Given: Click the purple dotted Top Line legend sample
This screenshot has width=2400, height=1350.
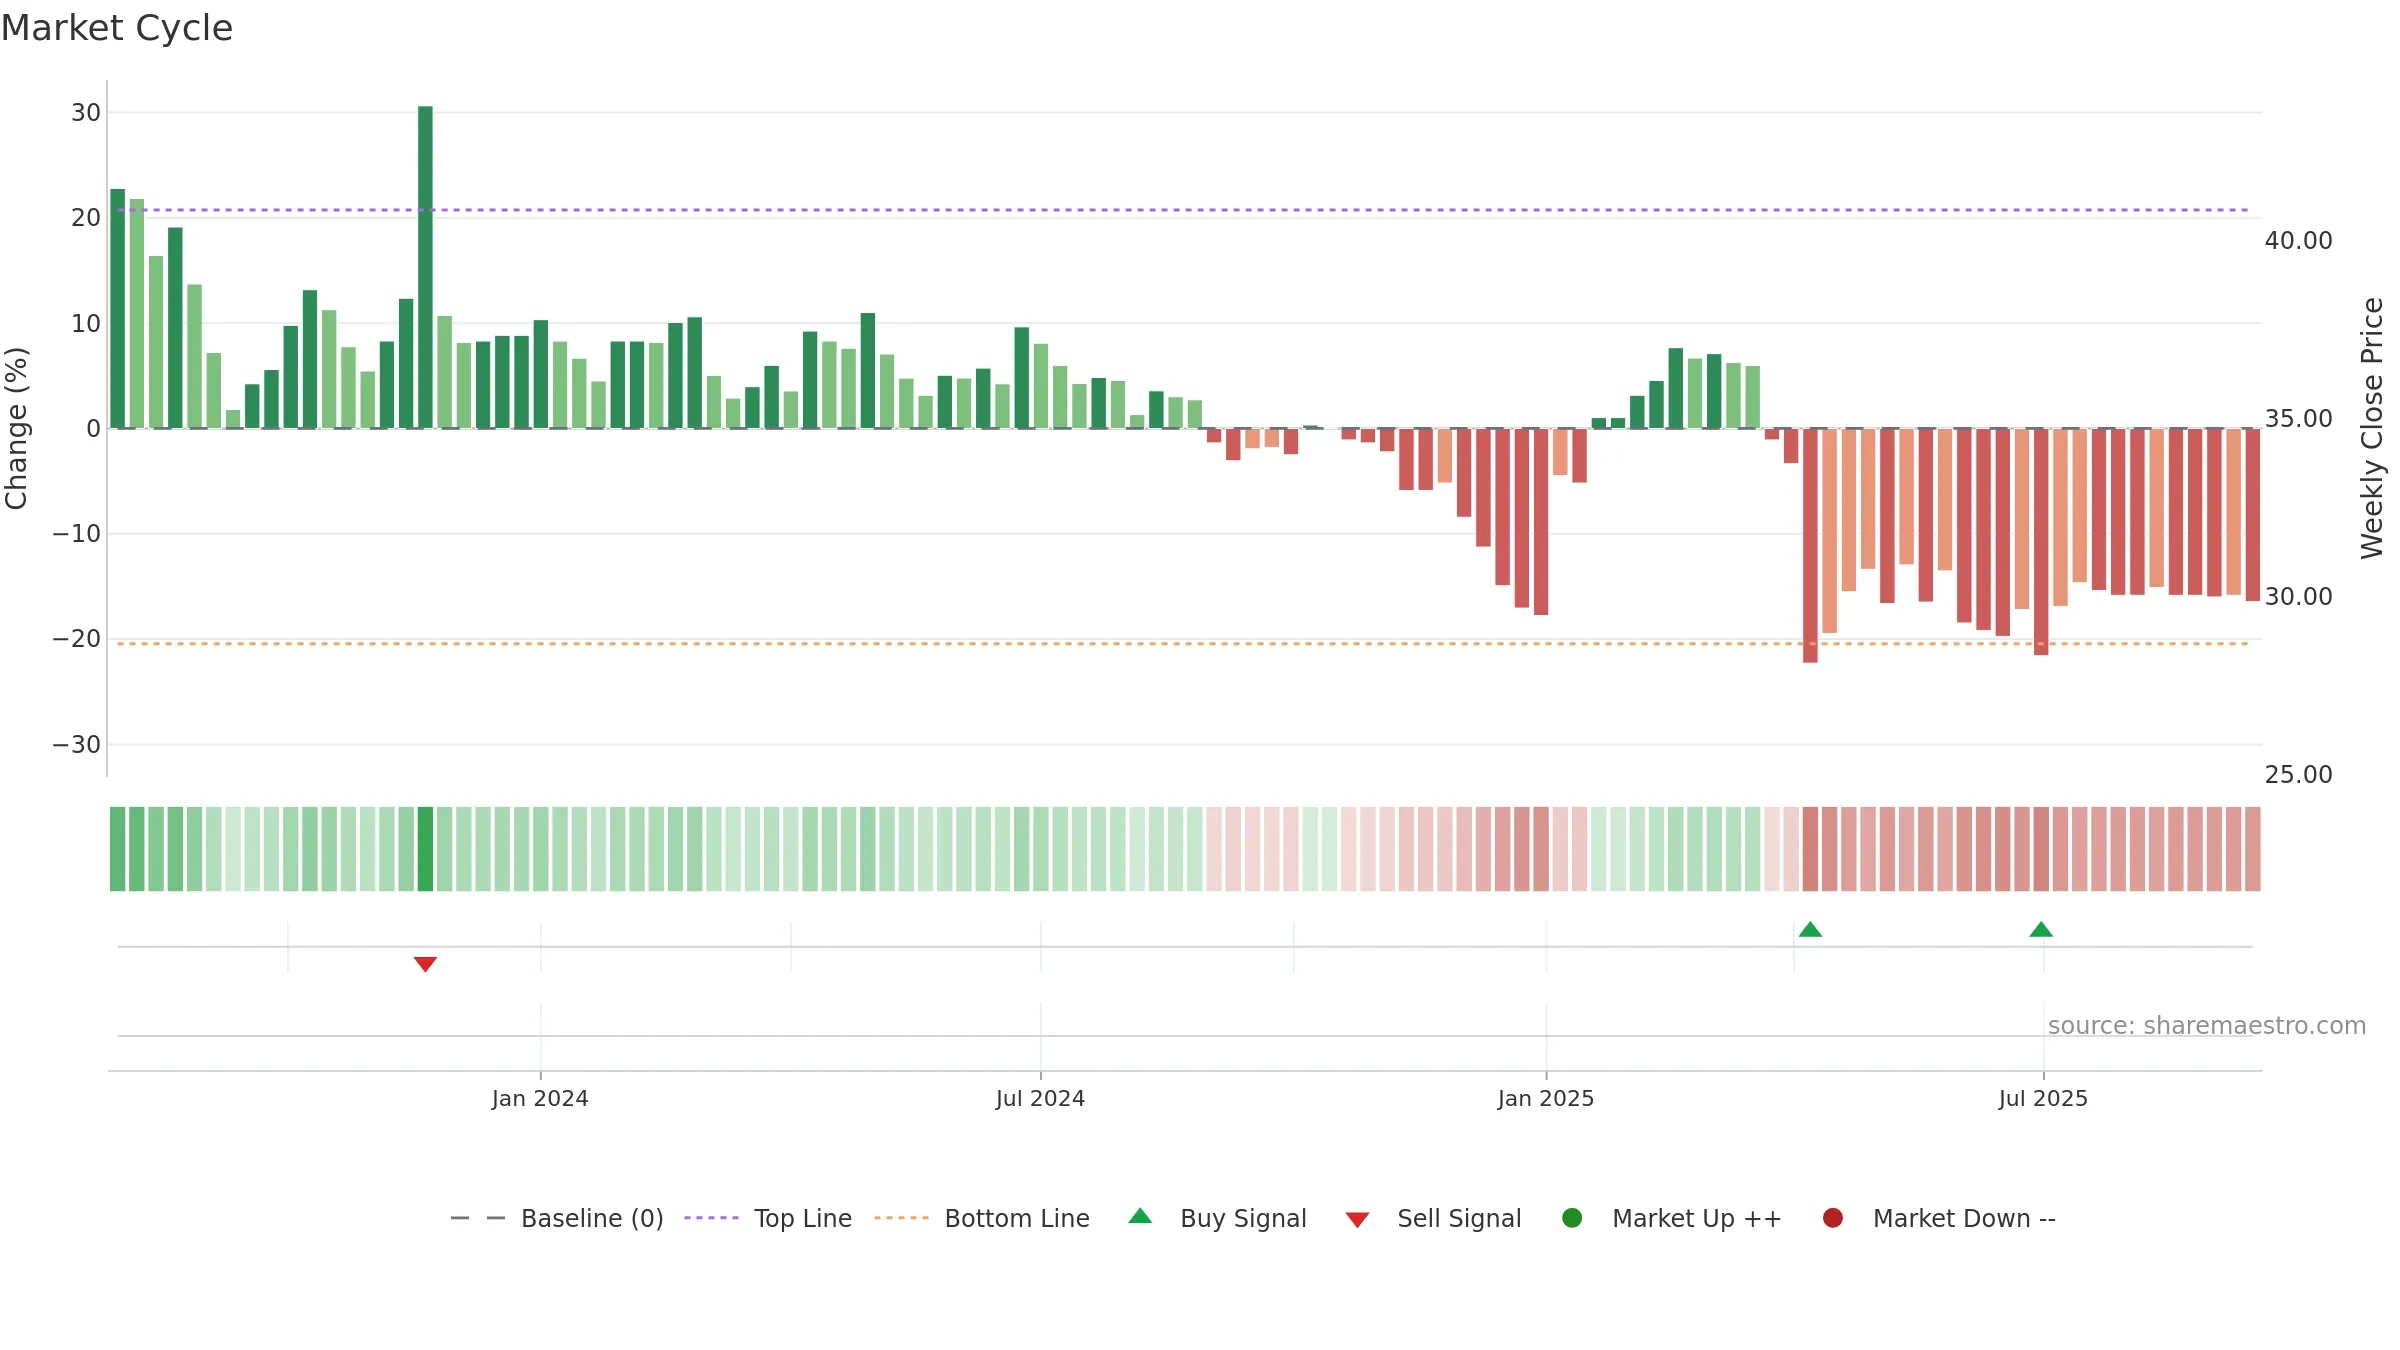Looking at the screenshot, I should (711, 1218).
